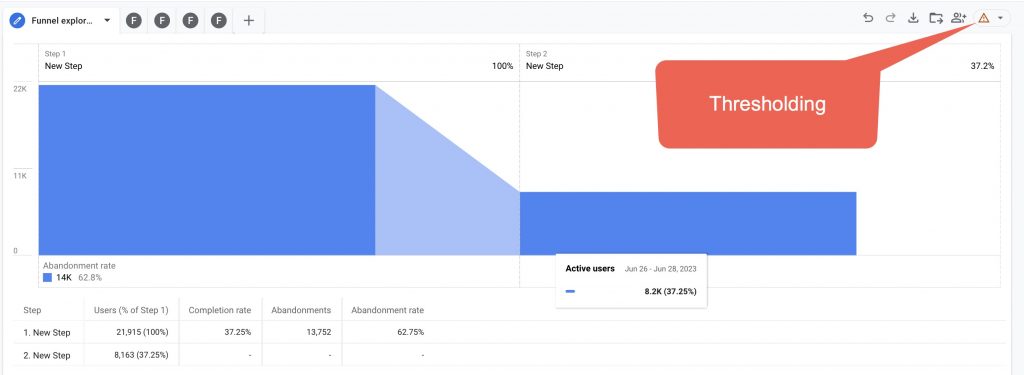Switch to the second F tab

click(x=162, y=20)
